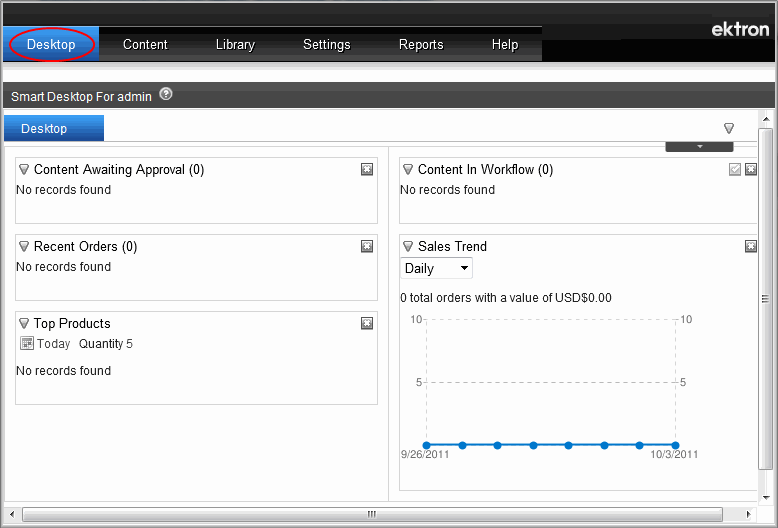Open the Help menu
This screenshot has height=528, width=778.
(505, 44)
